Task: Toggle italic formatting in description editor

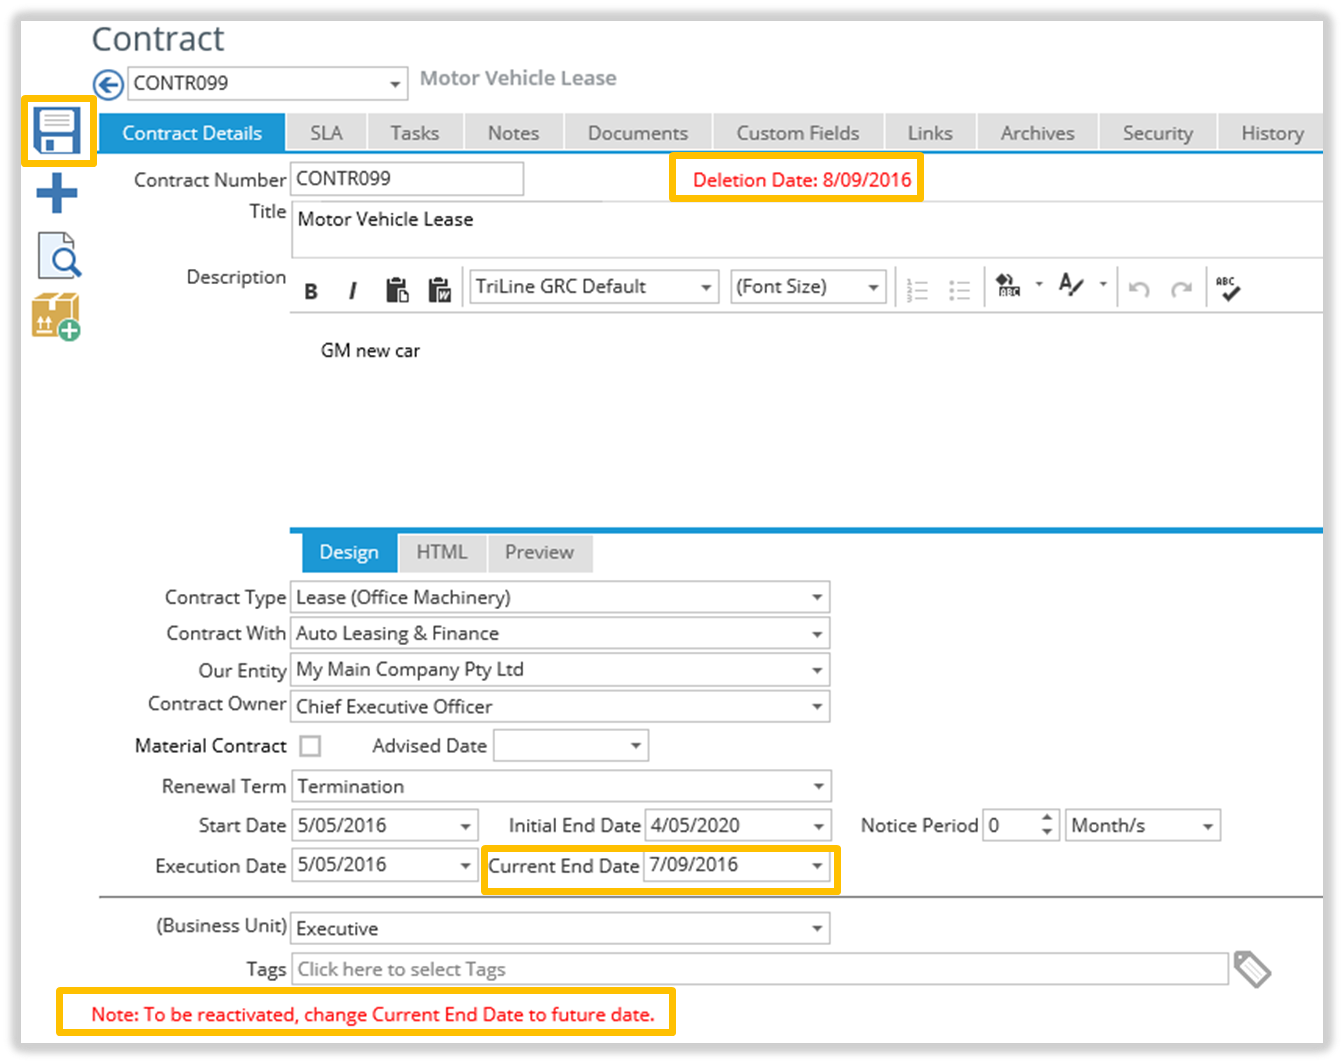Action: tap(352, 291)
